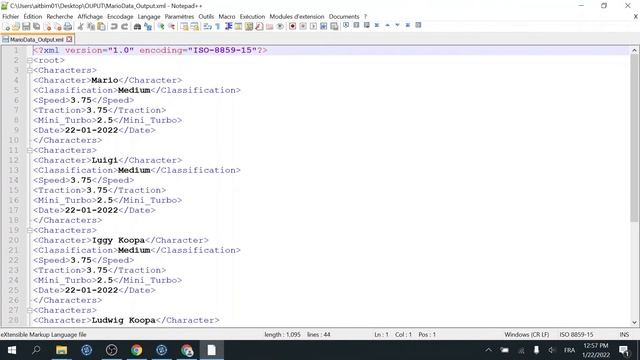Screen dimensions: 640x360
Task: Click the INS mode status indicator
Action: point(624,335)
